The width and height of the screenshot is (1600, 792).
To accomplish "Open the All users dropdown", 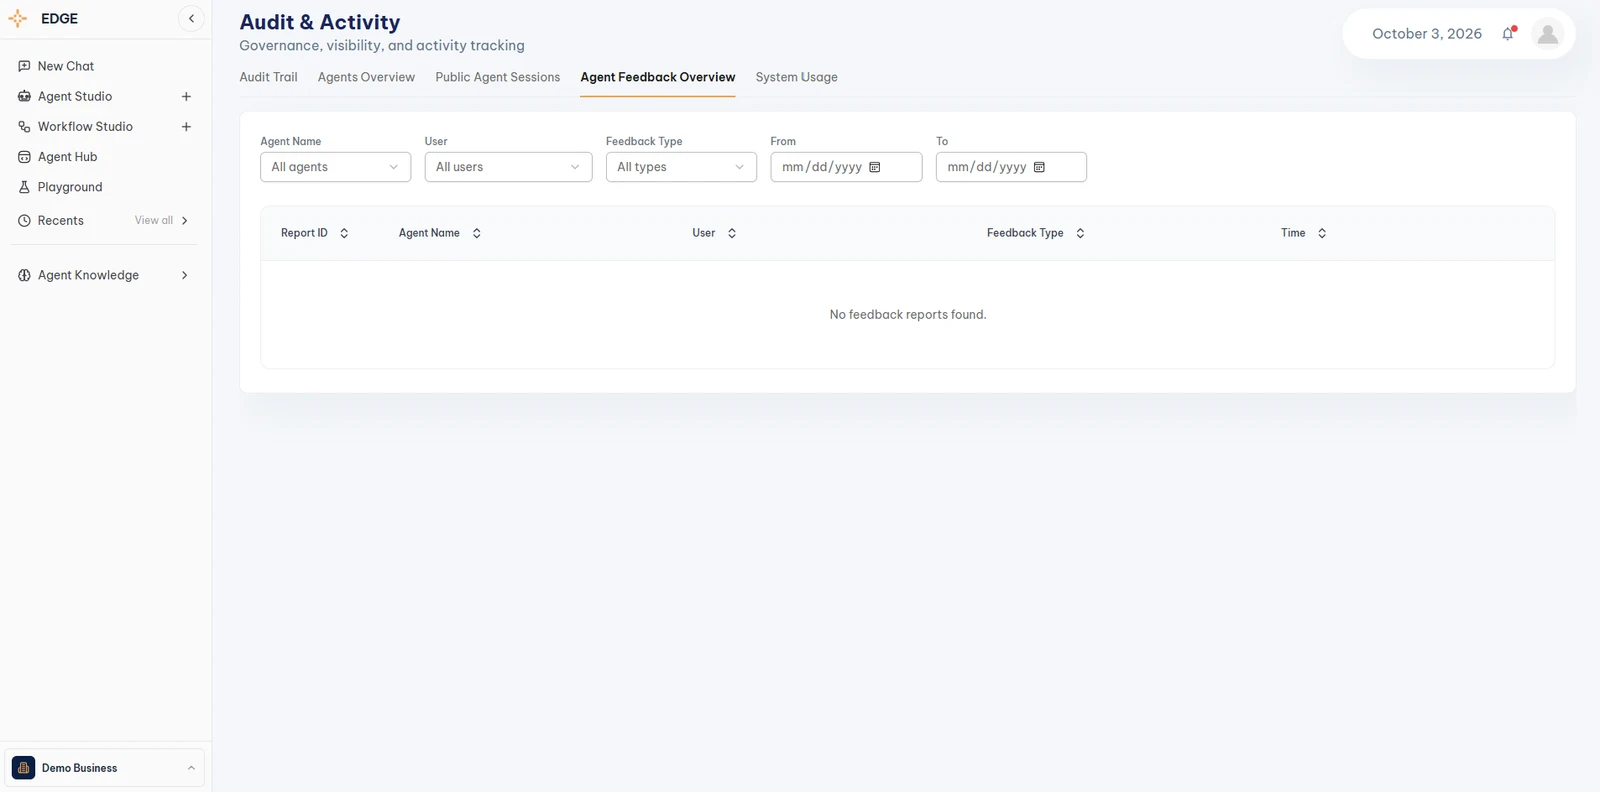I will [508, 167].
